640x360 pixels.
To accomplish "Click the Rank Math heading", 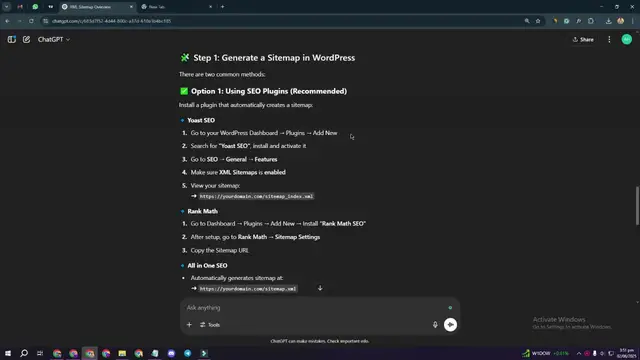I will [202, 211].
